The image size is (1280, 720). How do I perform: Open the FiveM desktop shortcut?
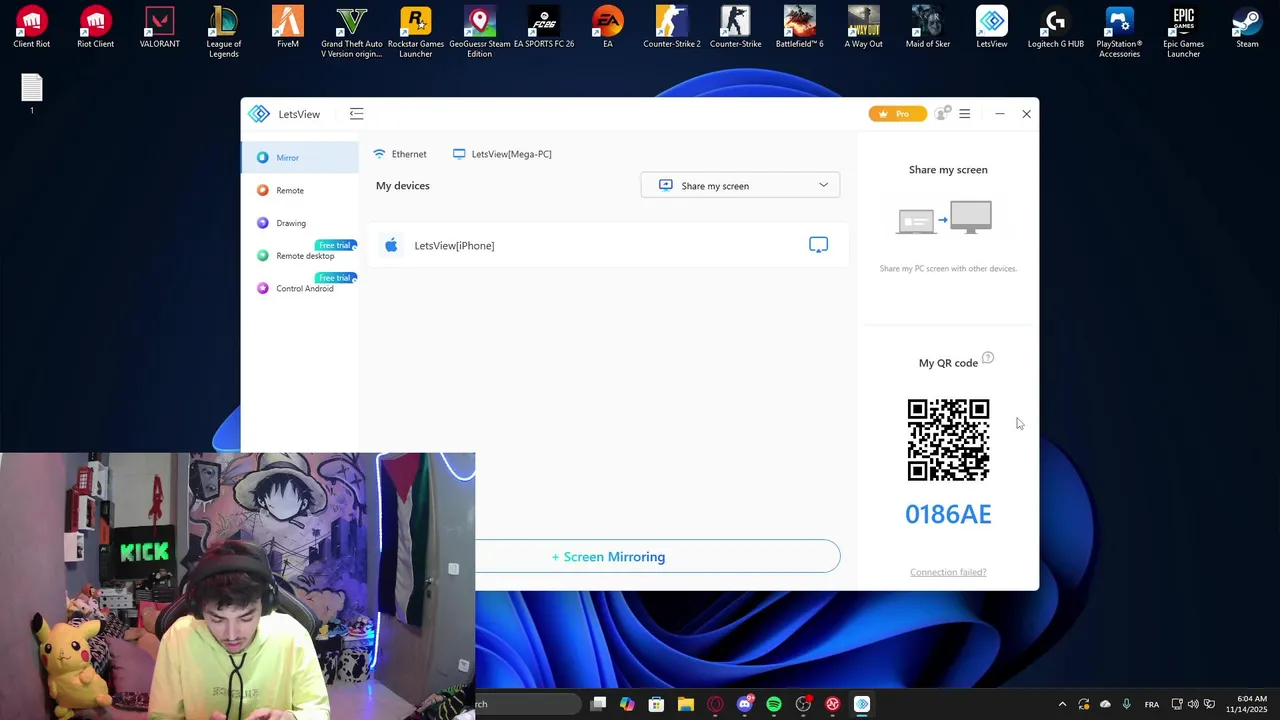(x=288, y=28)
